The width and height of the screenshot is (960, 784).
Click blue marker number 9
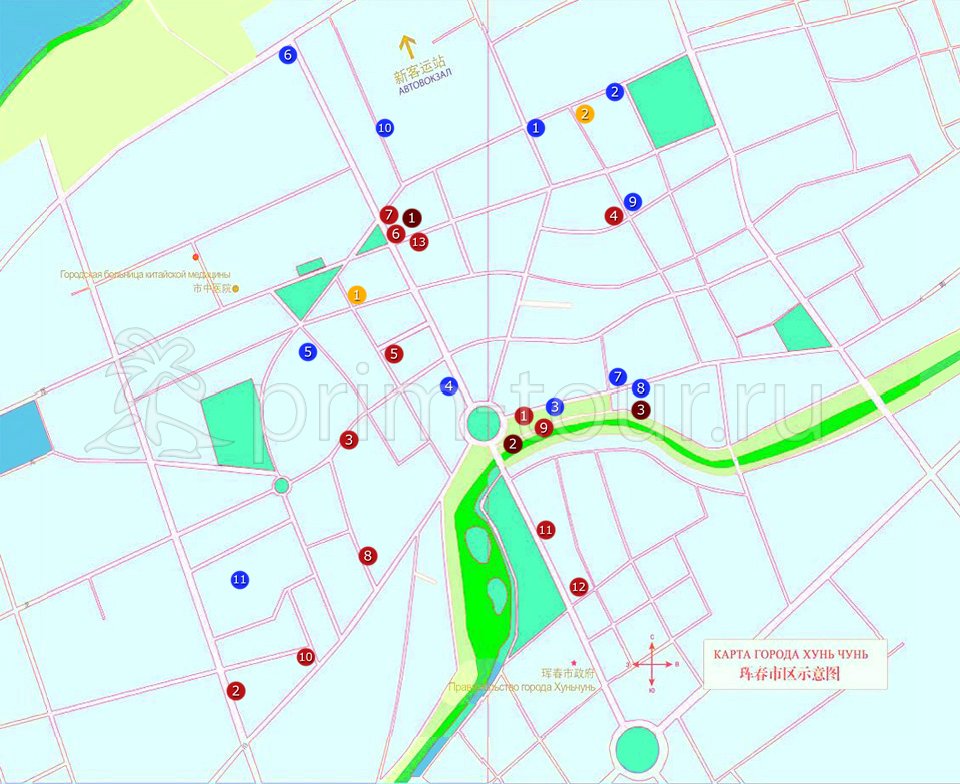[x=631, y=201]
